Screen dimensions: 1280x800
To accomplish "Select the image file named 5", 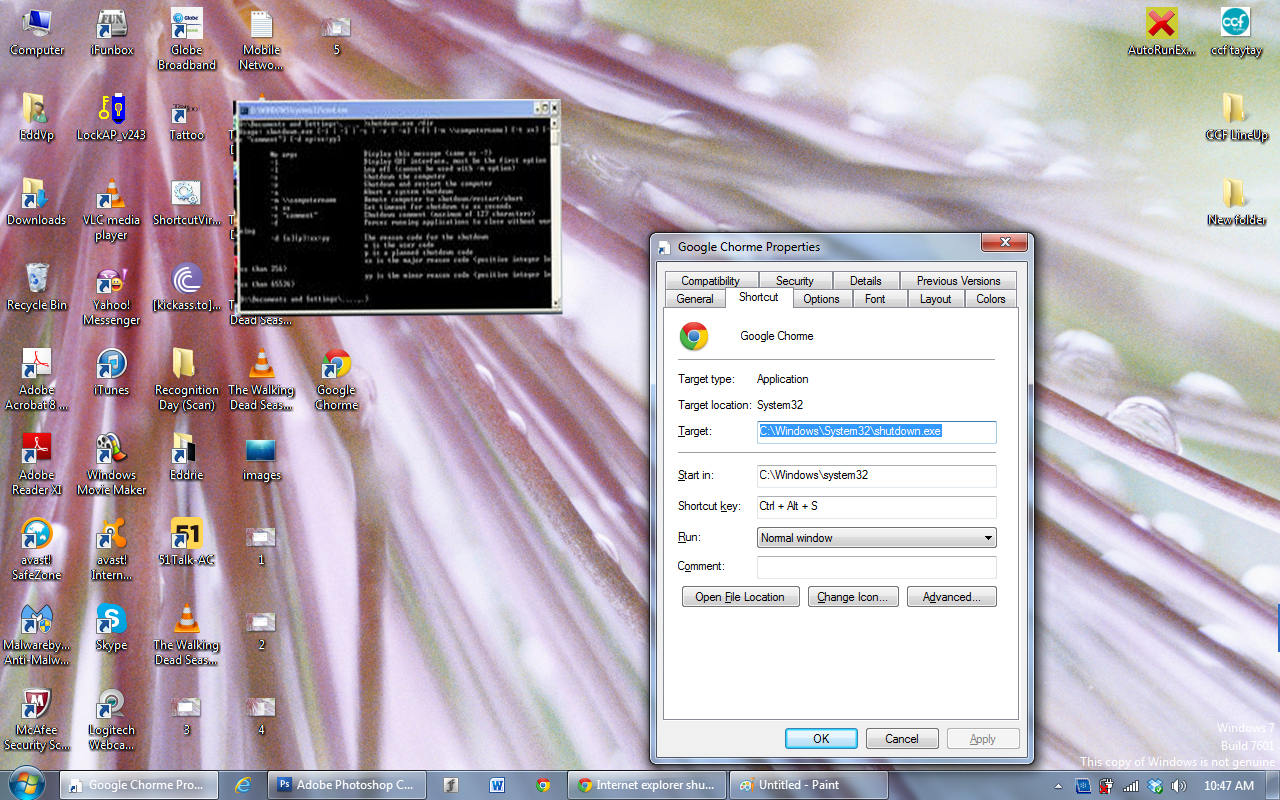I will 337,32.
